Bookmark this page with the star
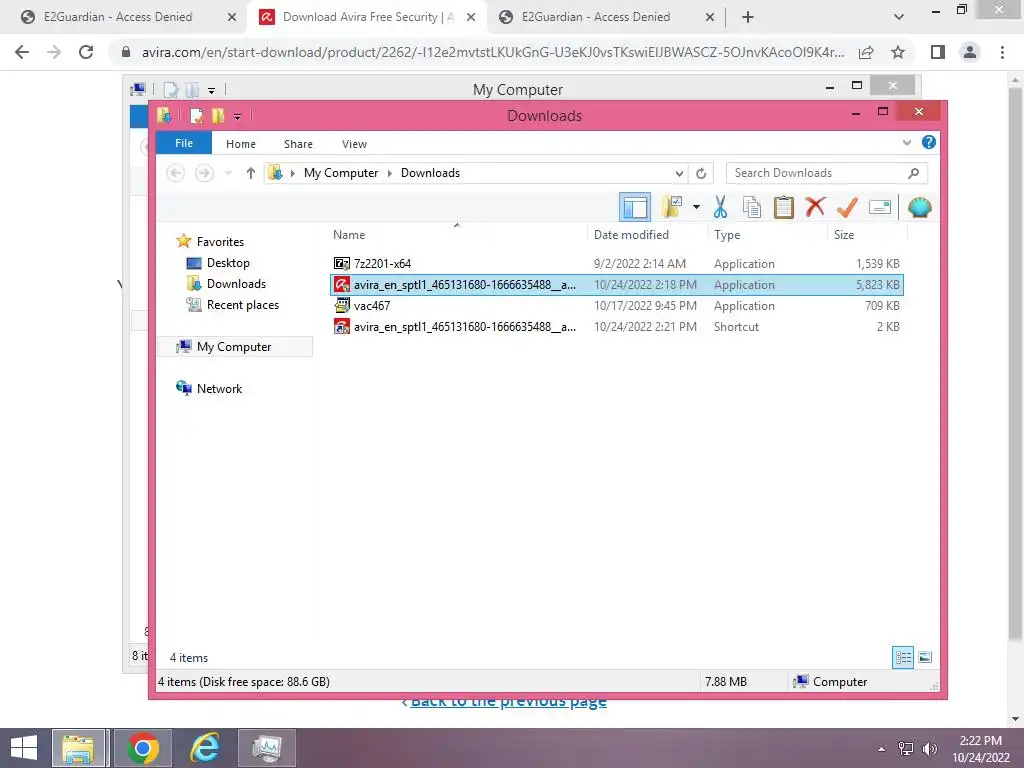The height and width of the screenshot is (768, 1024). 898,52
